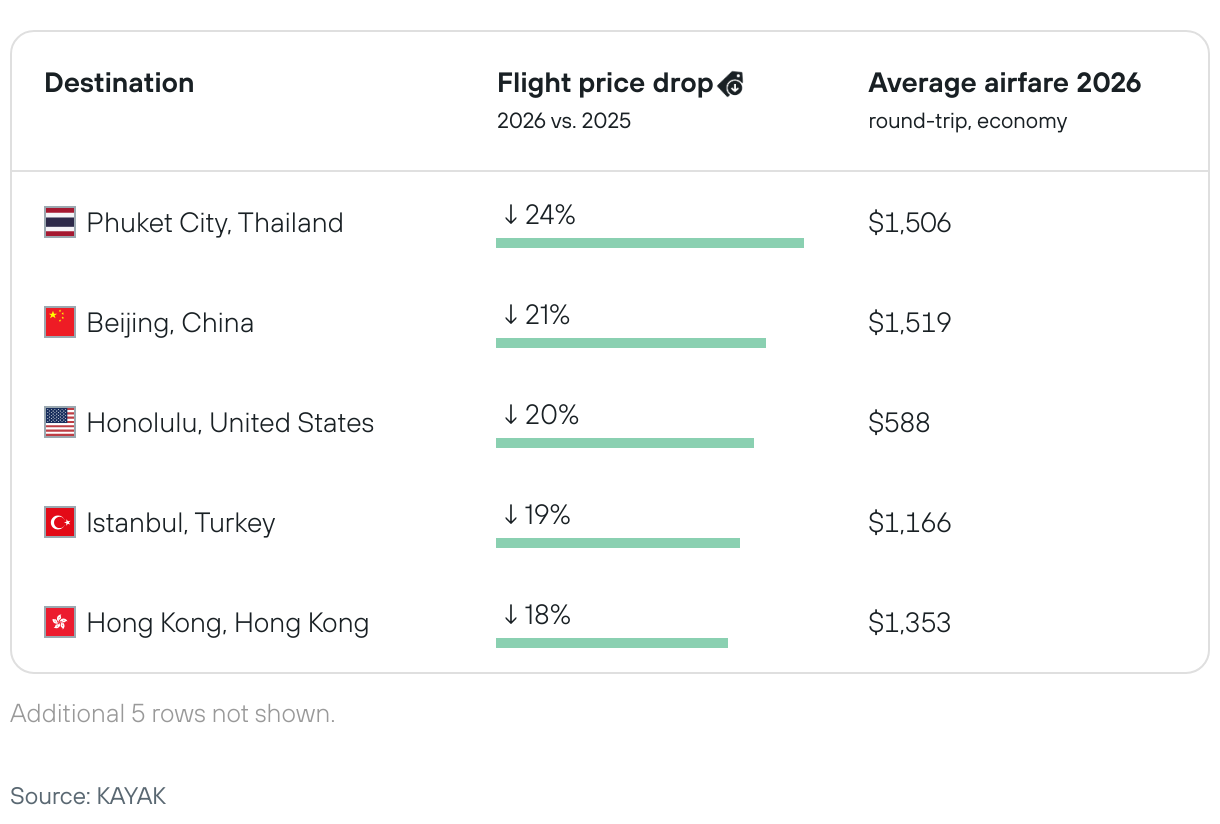Click the United States flag icon

tap(60, 422)
